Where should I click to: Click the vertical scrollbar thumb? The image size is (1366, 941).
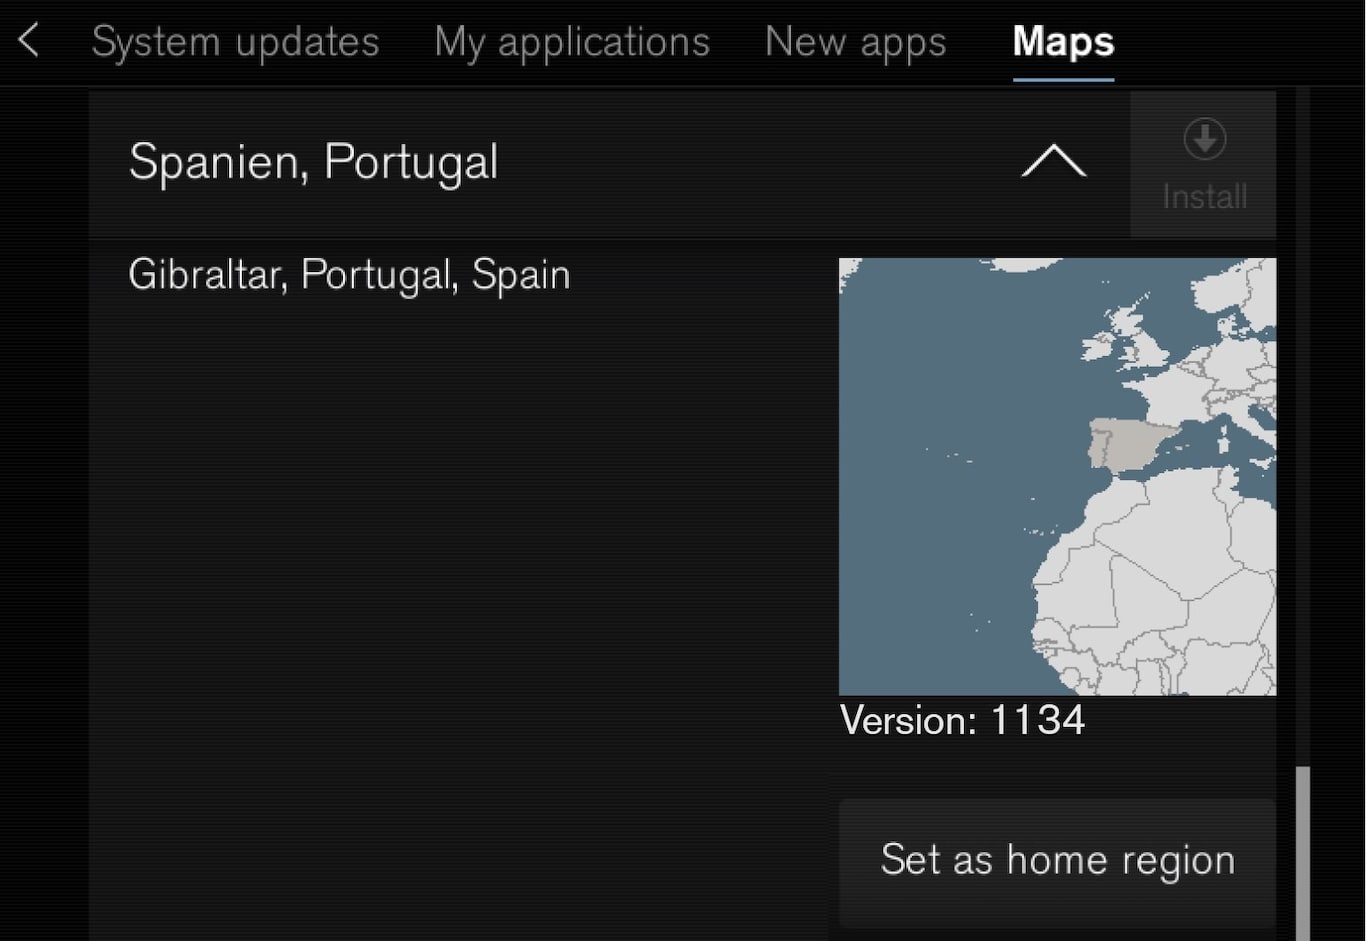[x=1302, y=850]
